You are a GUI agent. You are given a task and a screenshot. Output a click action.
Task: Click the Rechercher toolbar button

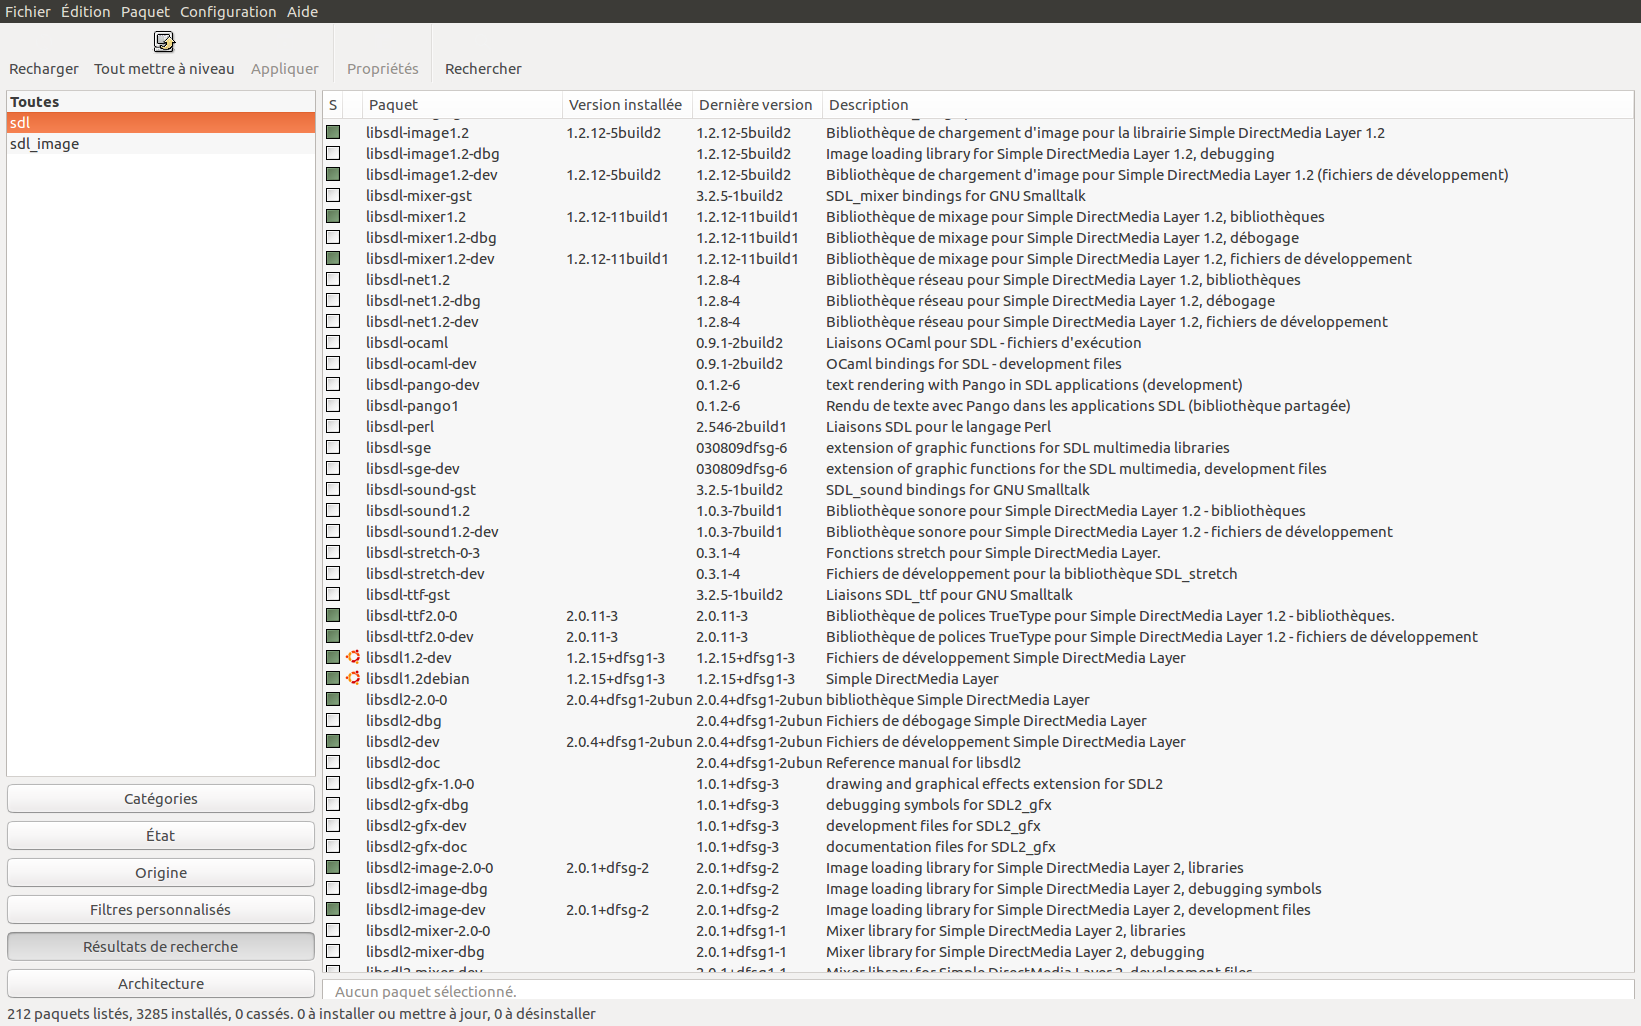click(x=483, y=55)
